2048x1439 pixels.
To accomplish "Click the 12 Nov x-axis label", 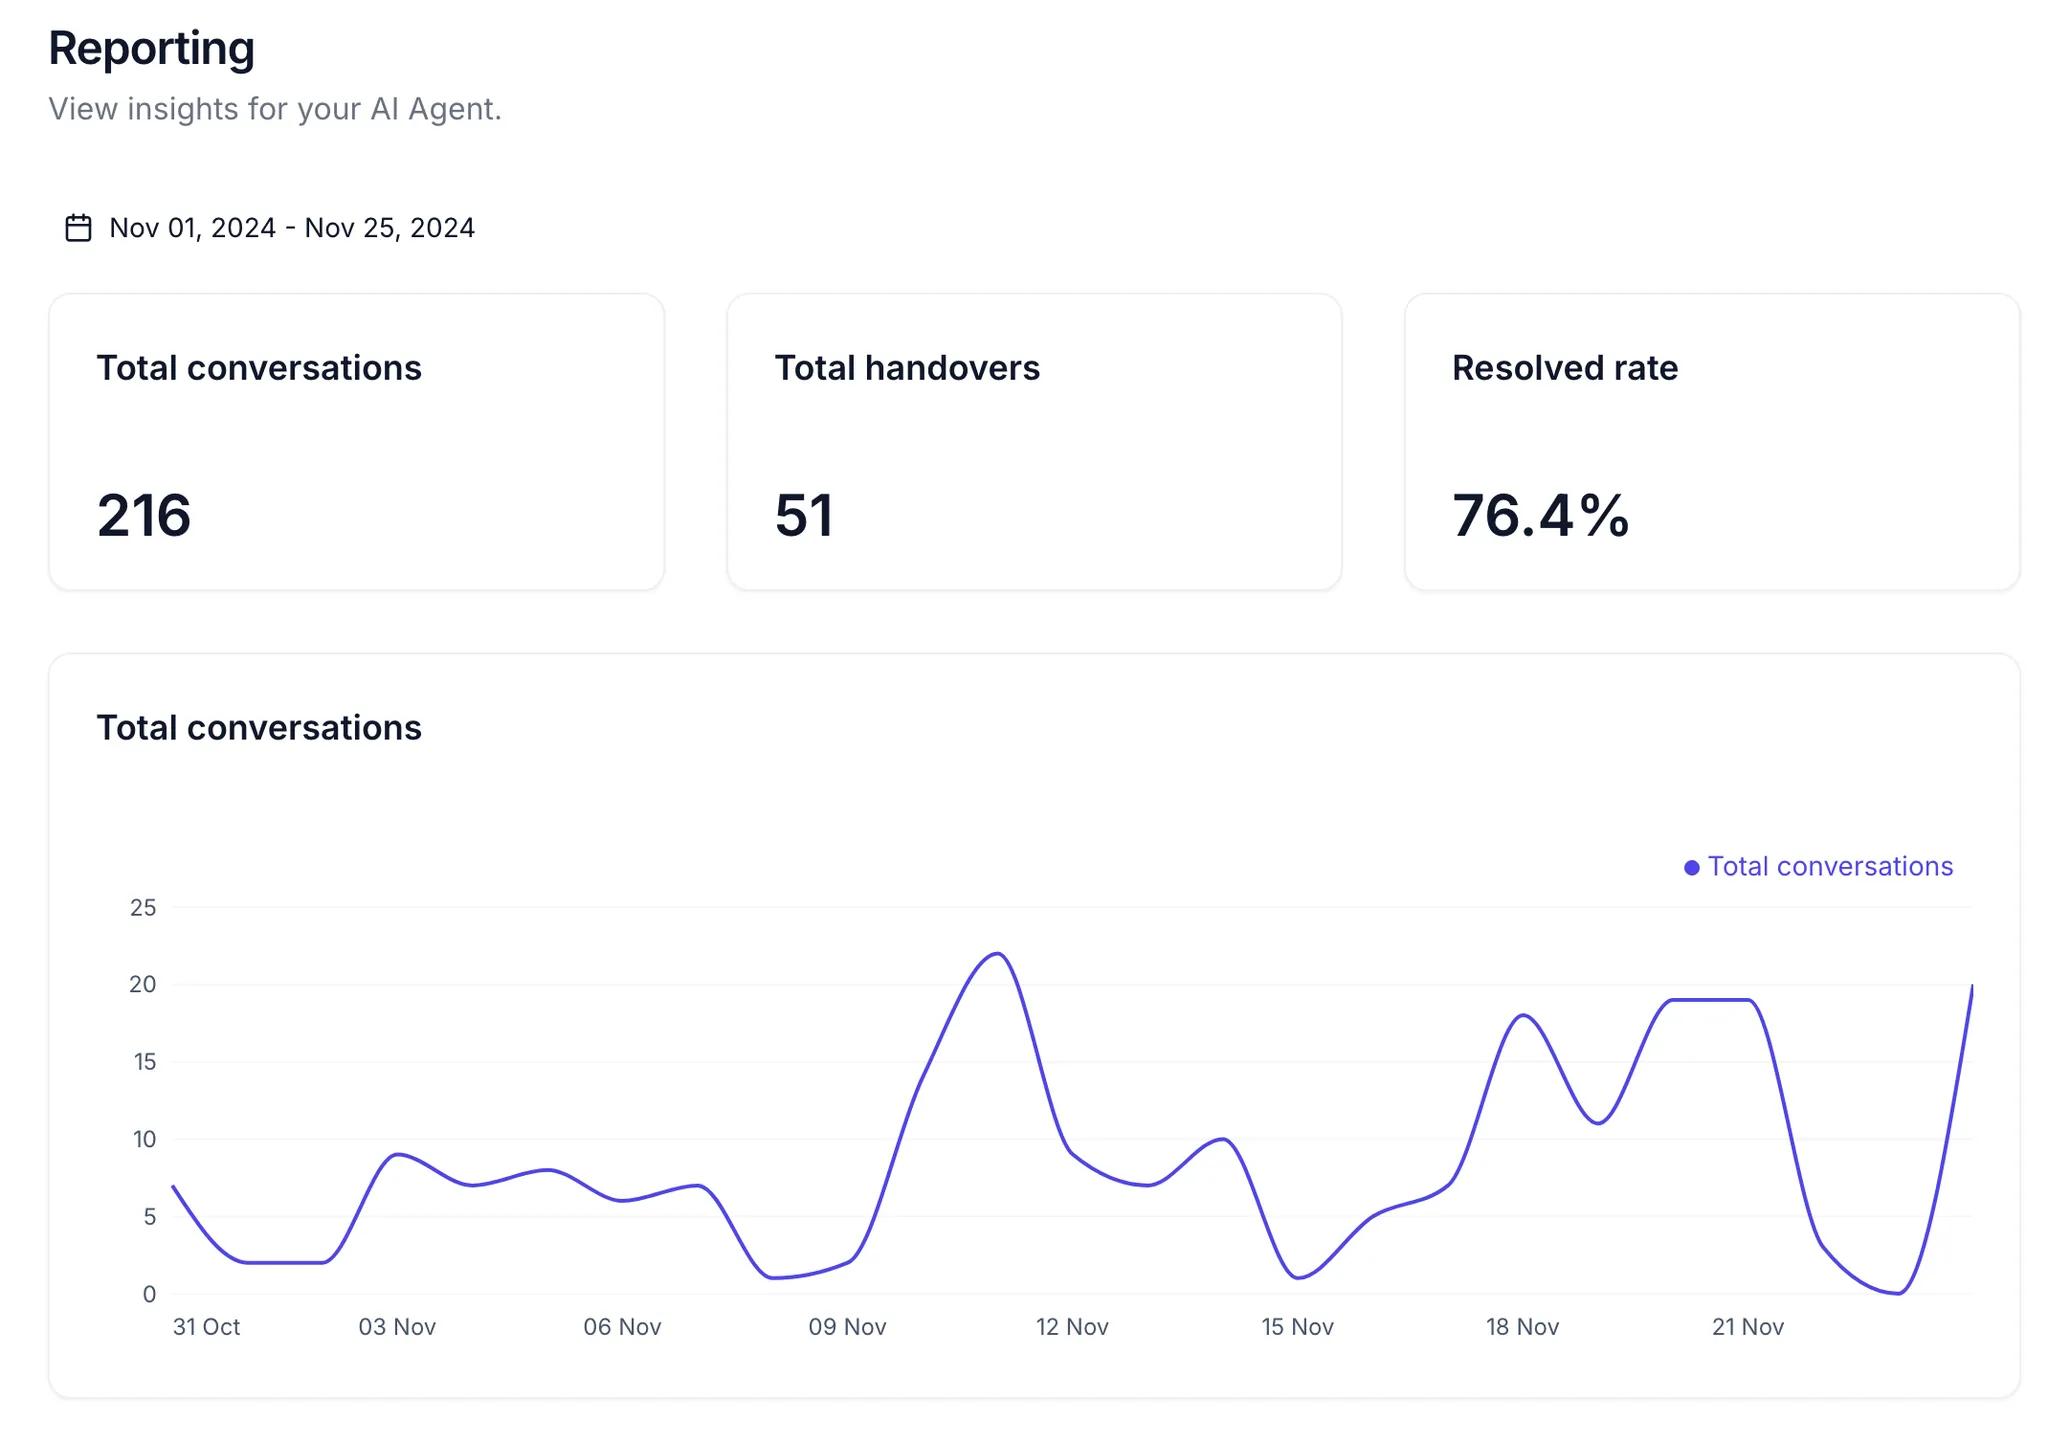I will coord(1072,1326).
